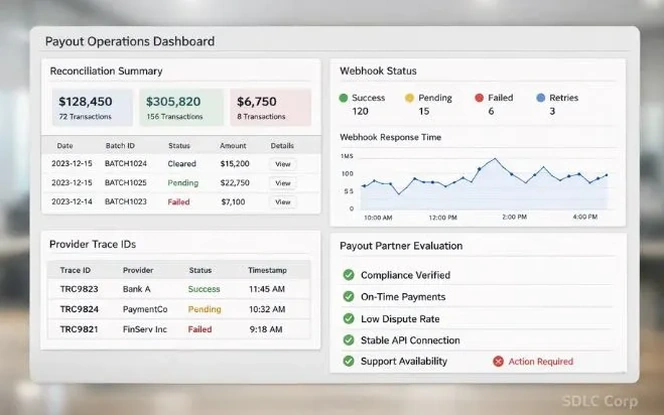Click the FinServ Inc provider cell

click(x=145, y=329)
